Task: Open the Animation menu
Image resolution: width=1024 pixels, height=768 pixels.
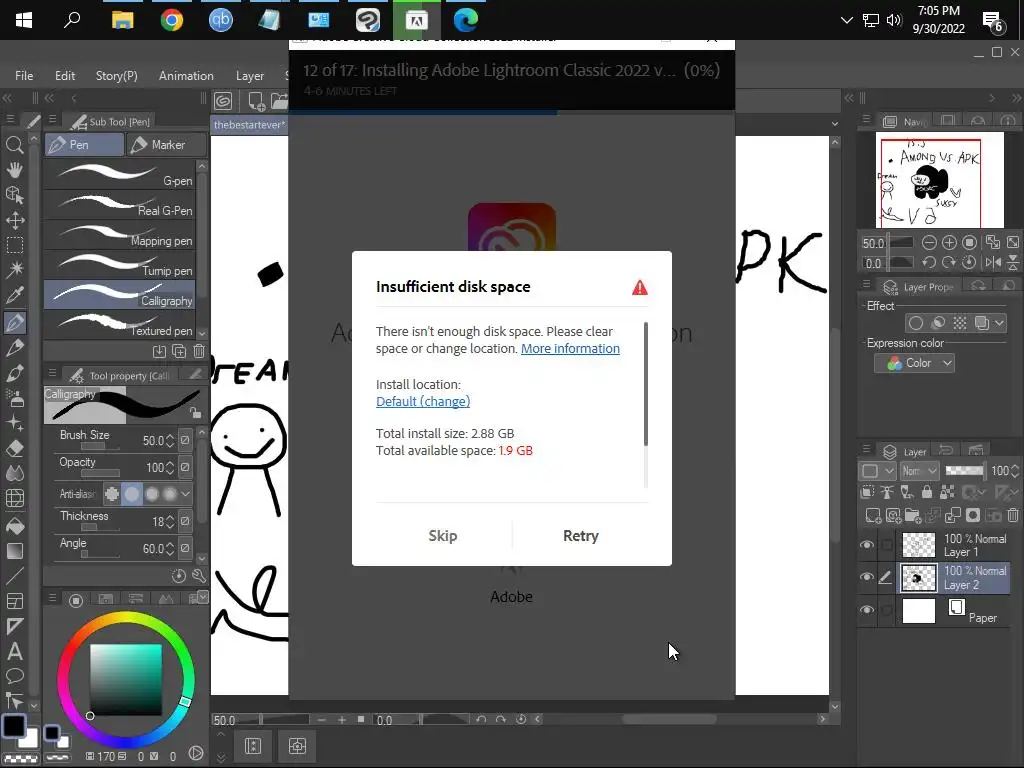Action: (186, 76)
